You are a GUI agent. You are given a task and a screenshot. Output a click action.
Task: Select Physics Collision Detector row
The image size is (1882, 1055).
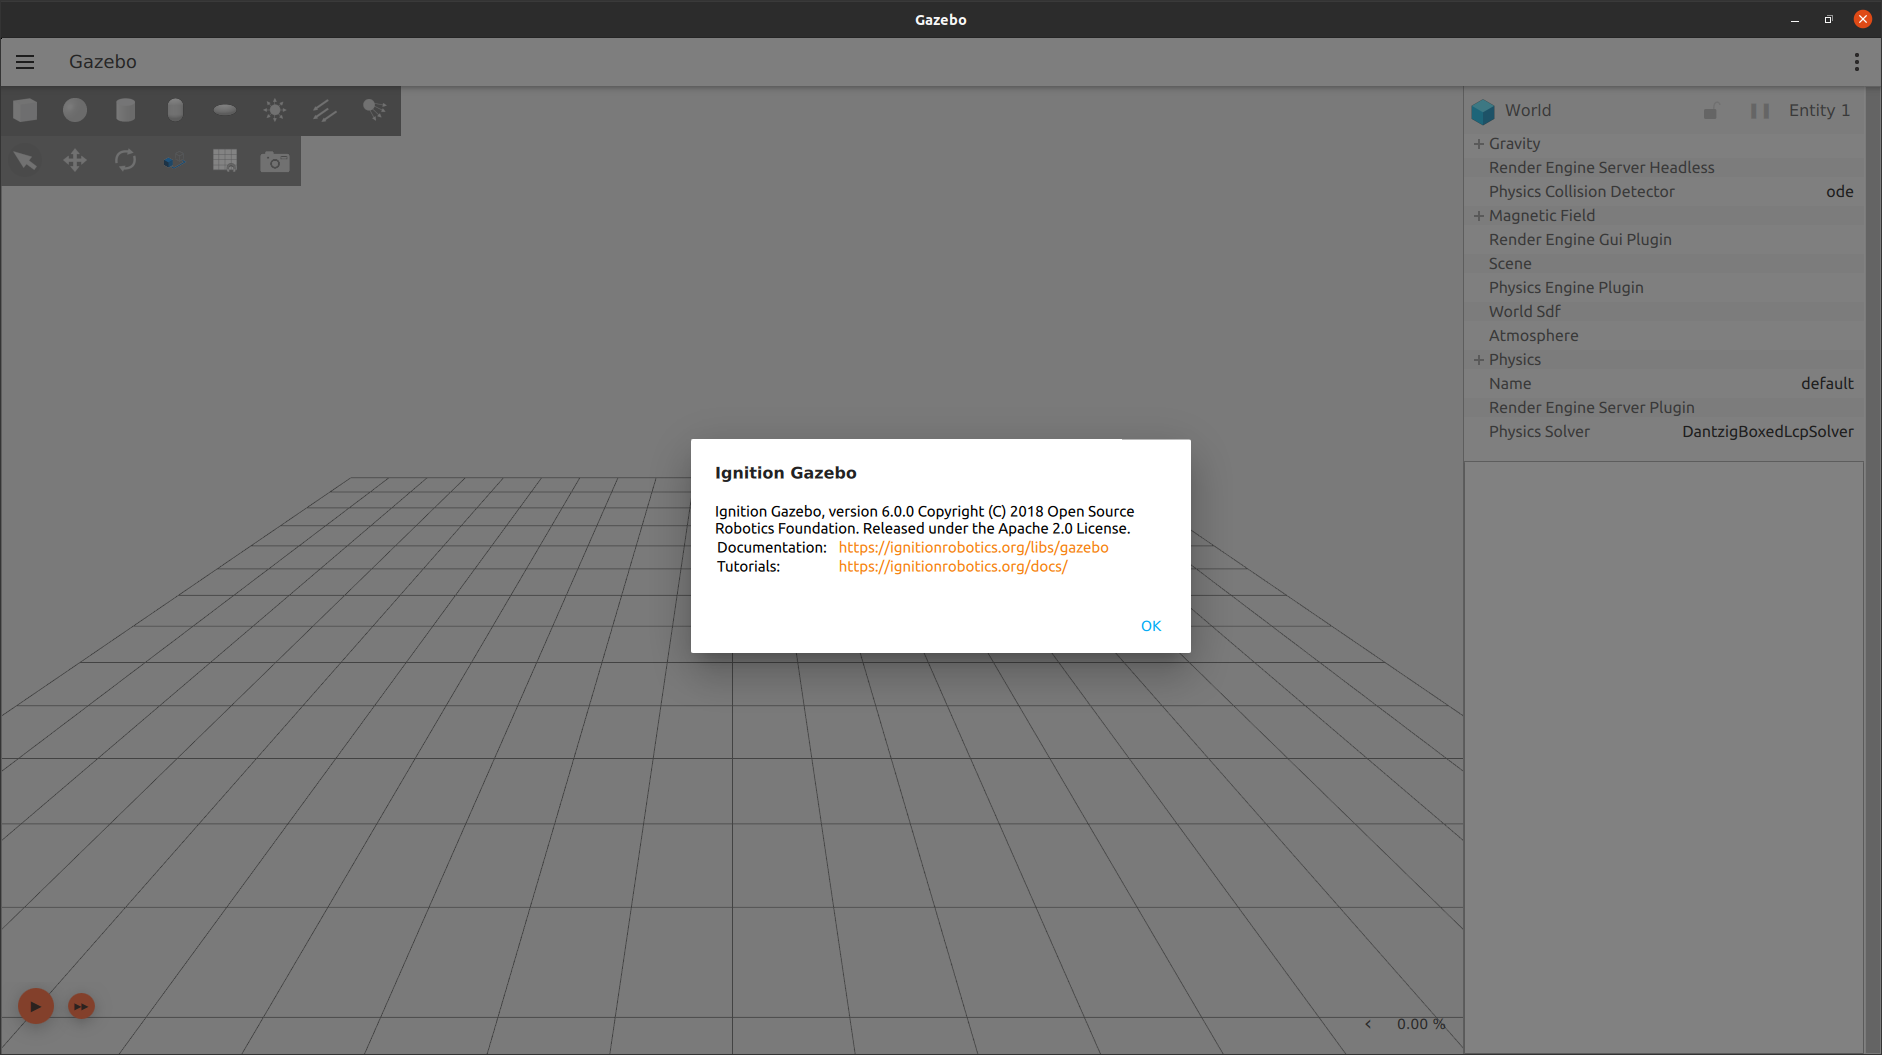click(1664, 192)
